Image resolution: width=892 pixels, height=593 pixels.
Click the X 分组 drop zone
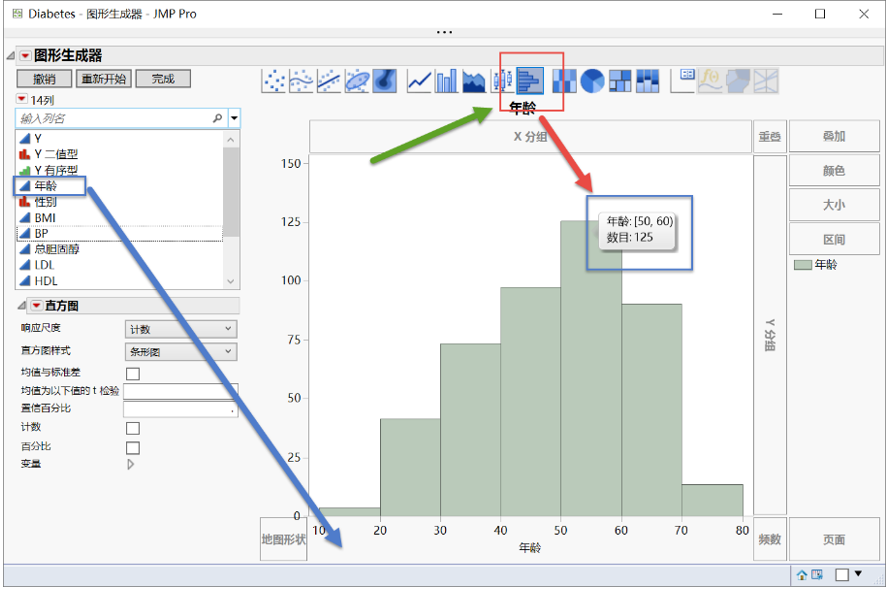pyautogui.click(x=530, y=137)
